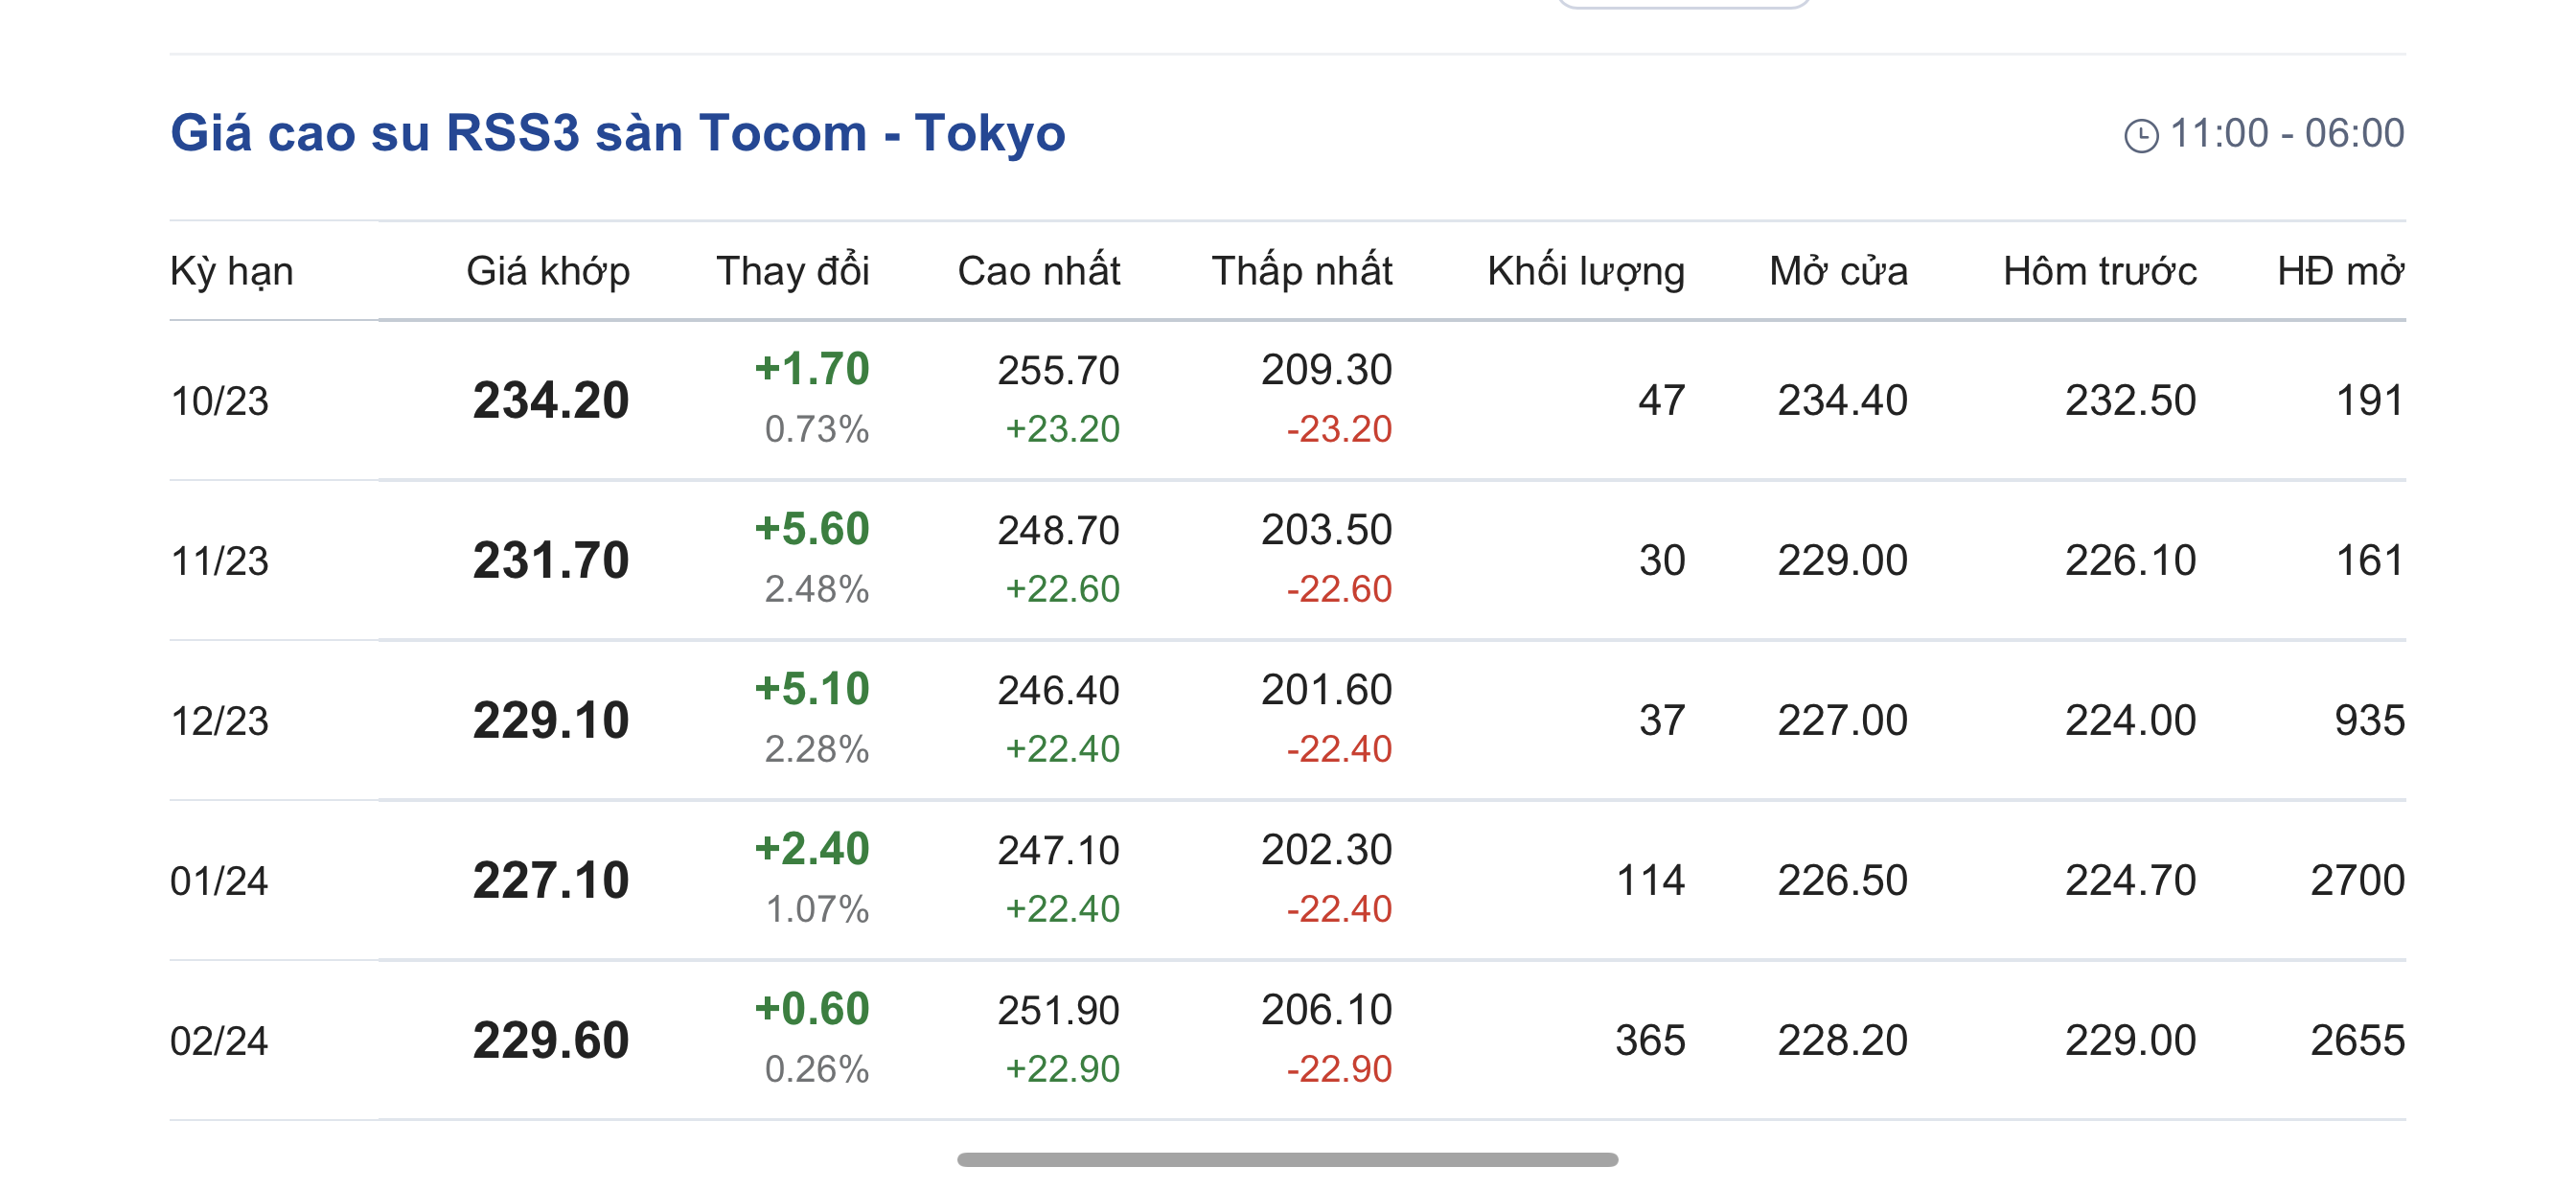This screenshot has height=1190, width=2576.
Task: Open the 01/24 contract row
Action: (x=220, y=881)
